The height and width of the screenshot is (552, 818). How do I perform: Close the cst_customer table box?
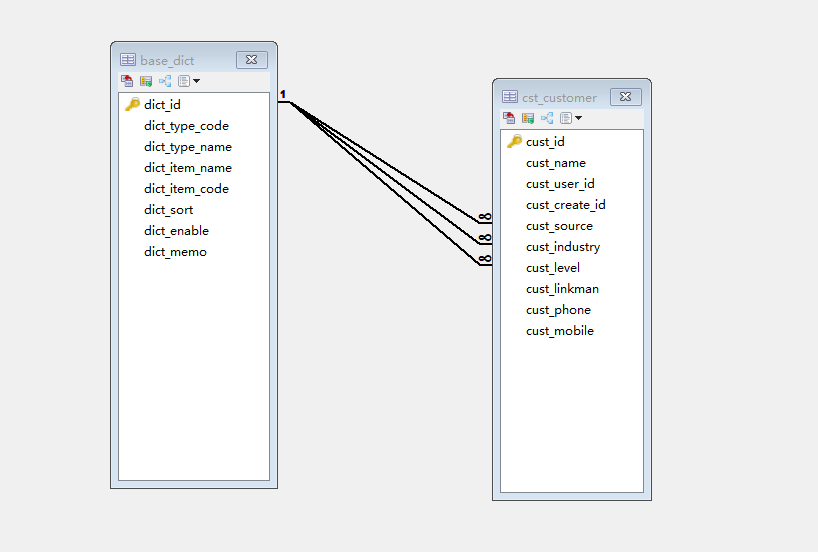point(625,97)
